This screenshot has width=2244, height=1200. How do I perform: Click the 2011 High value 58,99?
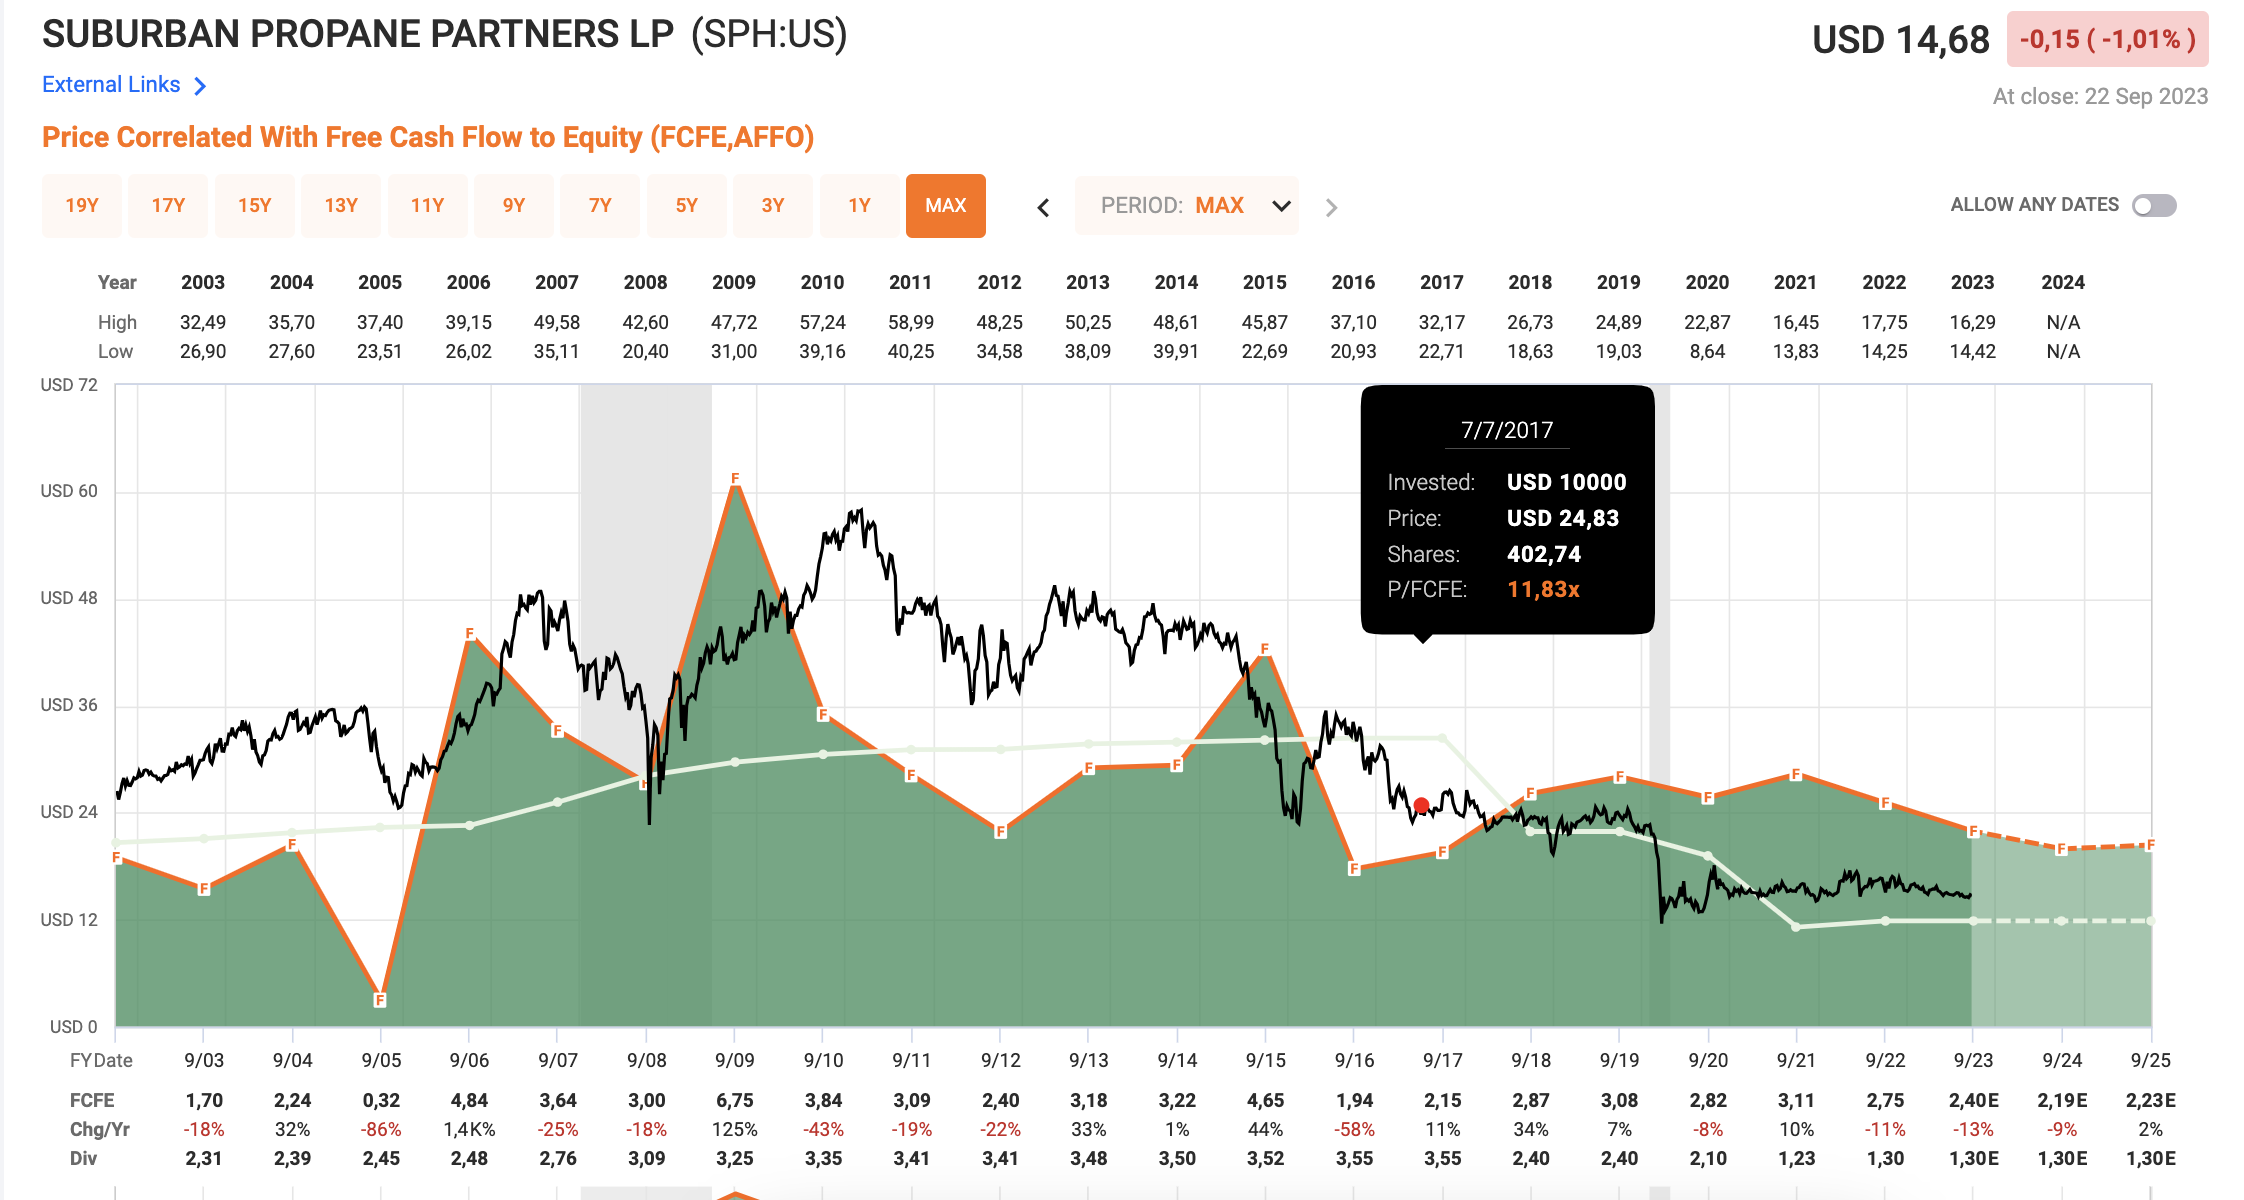pos(911,323)
